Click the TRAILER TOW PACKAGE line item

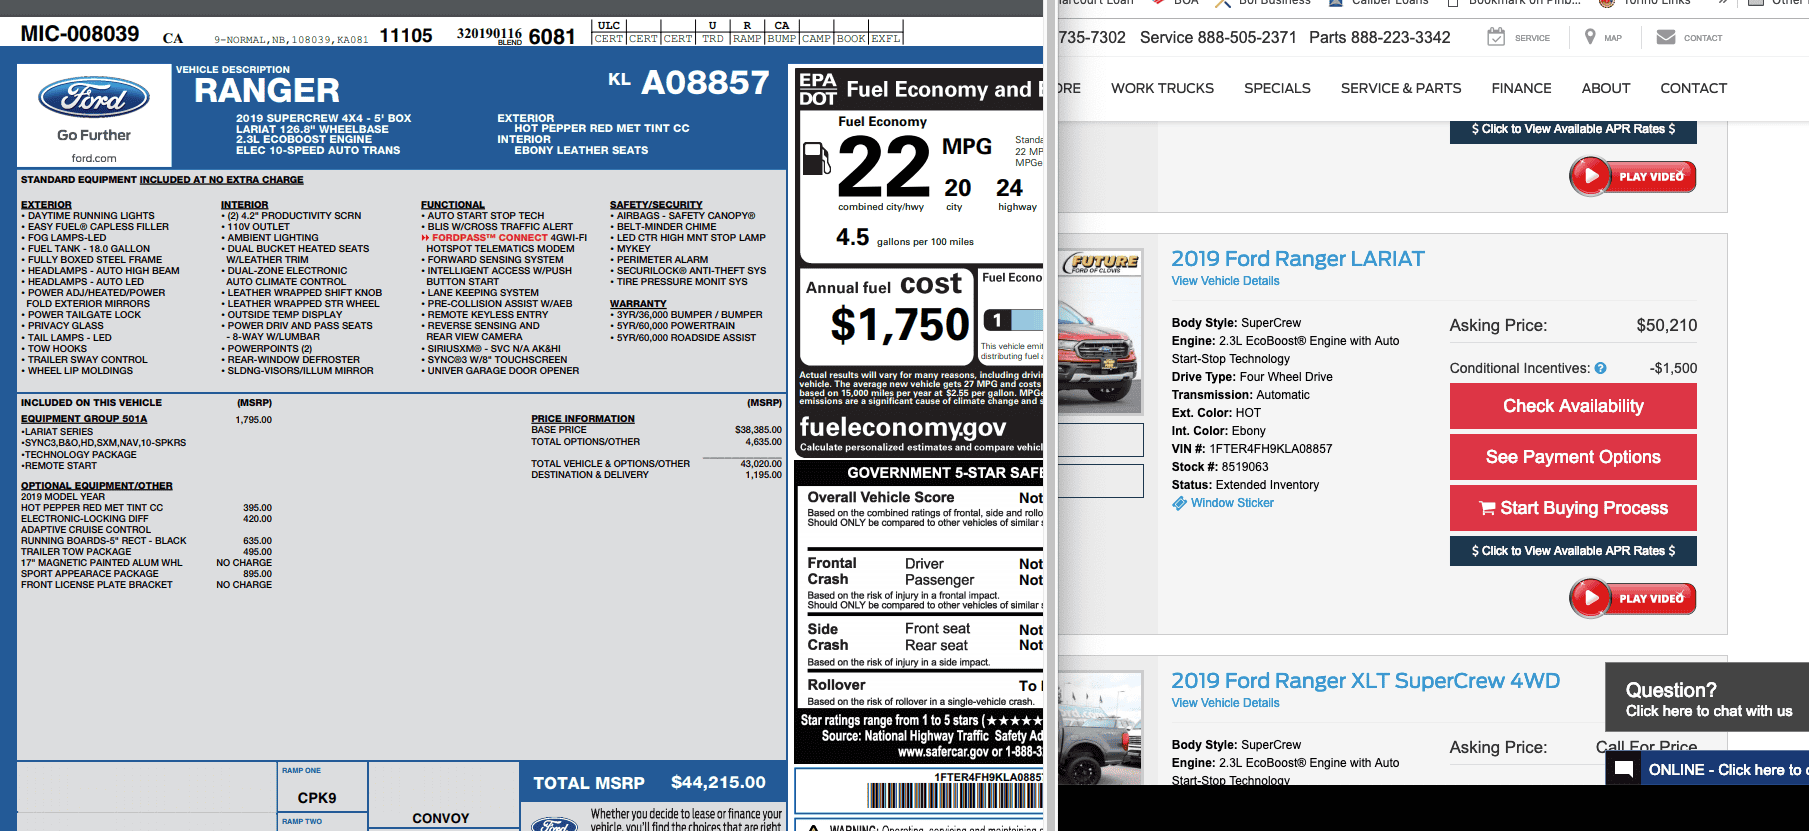click(76, 552)
